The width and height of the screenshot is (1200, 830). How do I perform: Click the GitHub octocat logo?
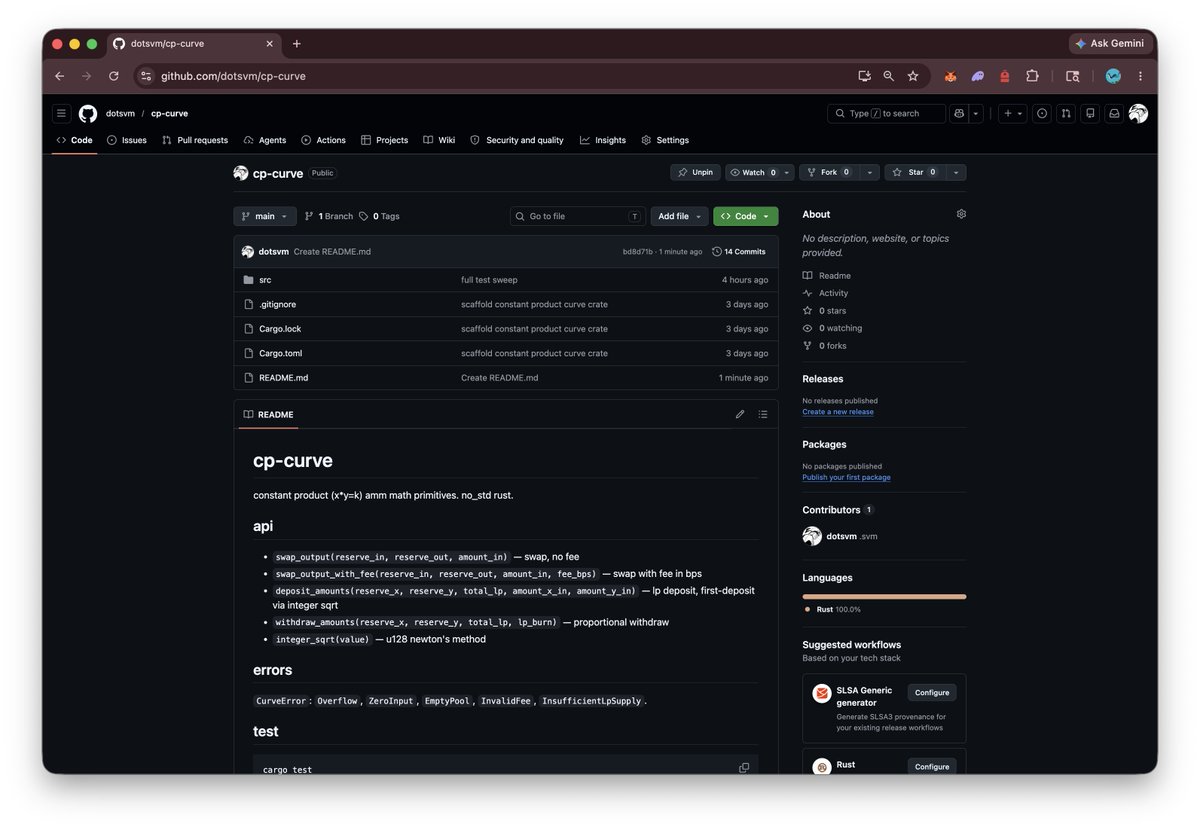click(88, 114)
